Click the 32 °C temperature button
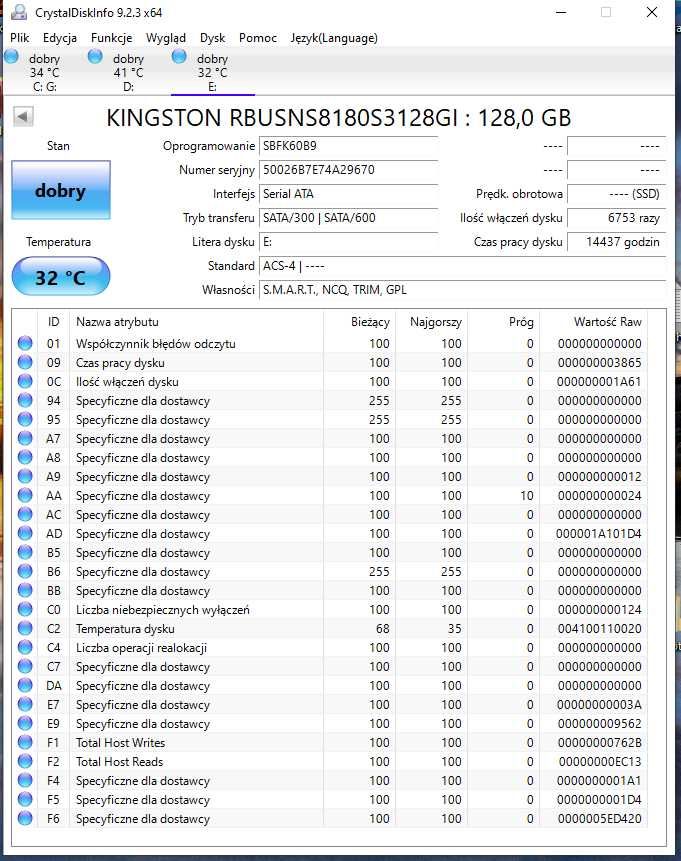Viewport: 681px width, 861px height. coord(60,276)
